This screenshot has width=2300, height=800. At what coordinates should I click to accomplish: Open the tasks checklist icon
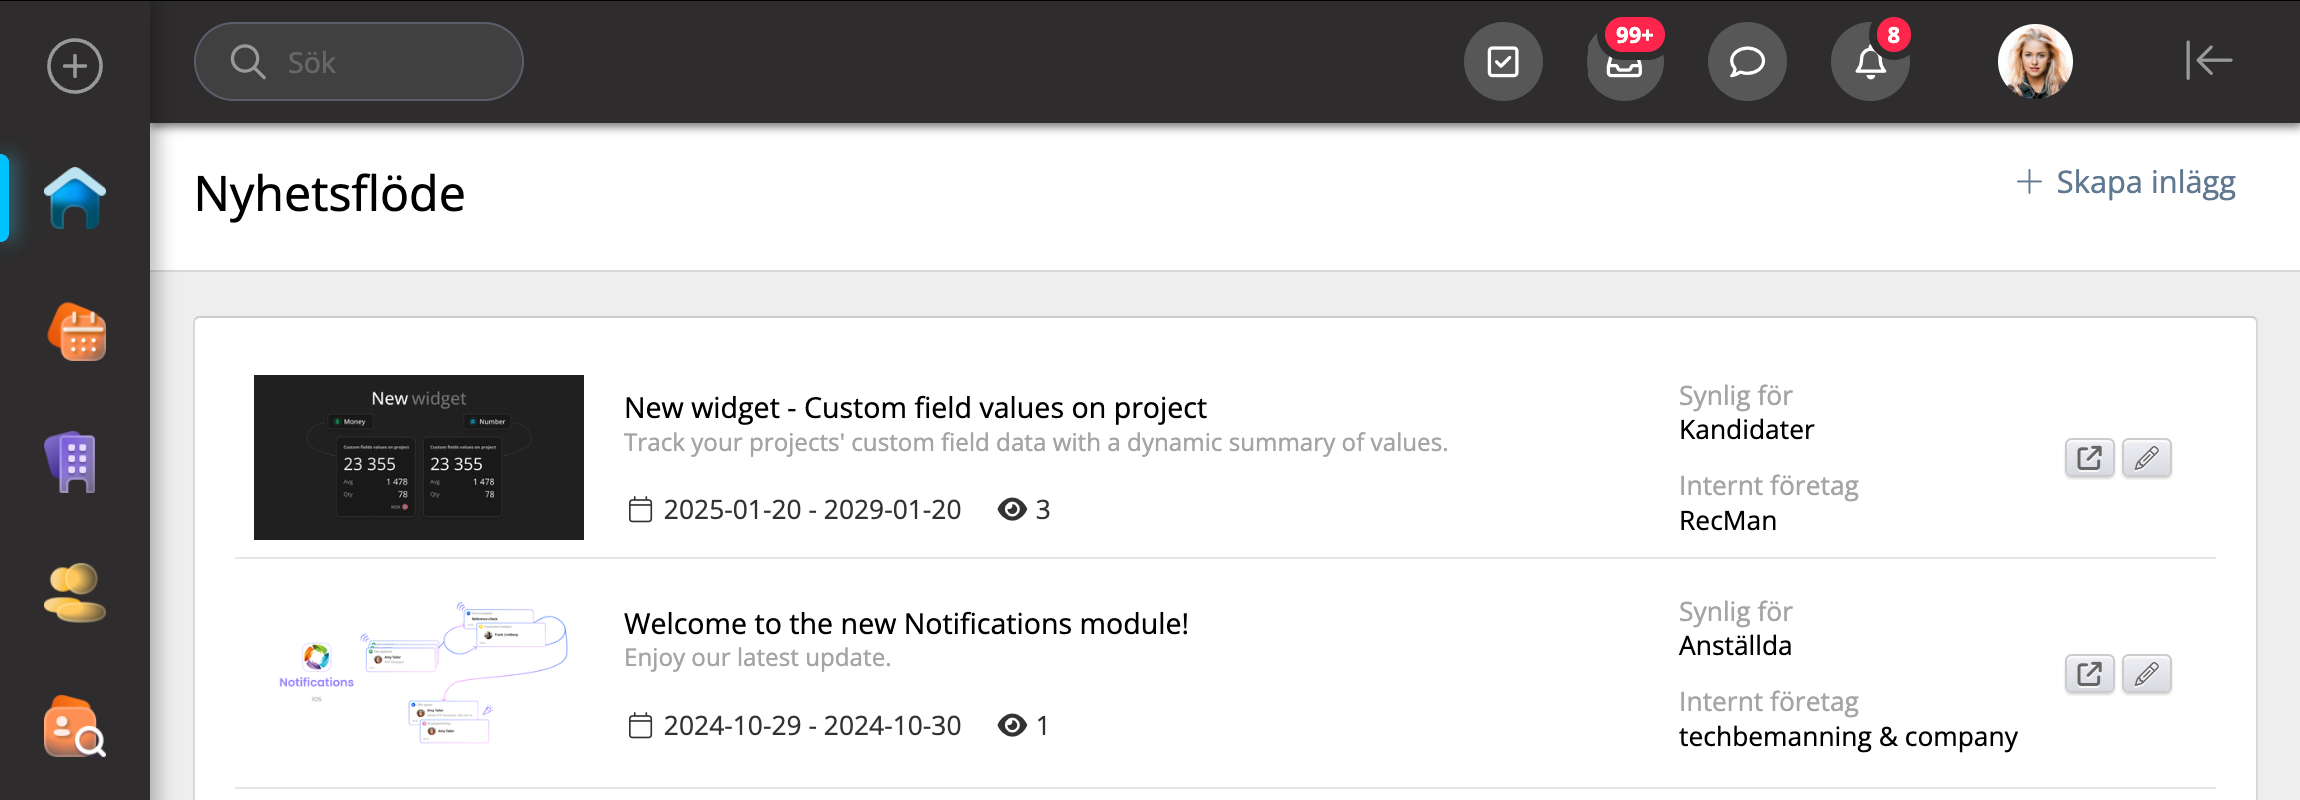coord(1503,62)
